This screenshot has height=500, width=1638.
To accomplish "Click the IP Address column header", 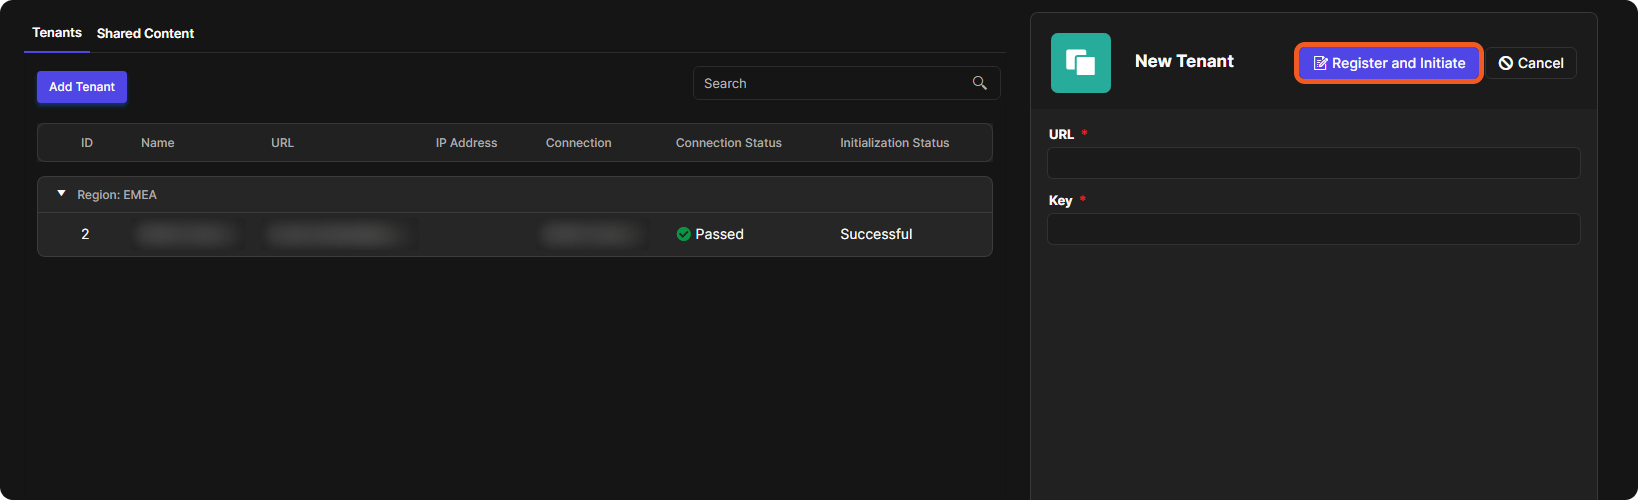I will [x=466, y=143].
